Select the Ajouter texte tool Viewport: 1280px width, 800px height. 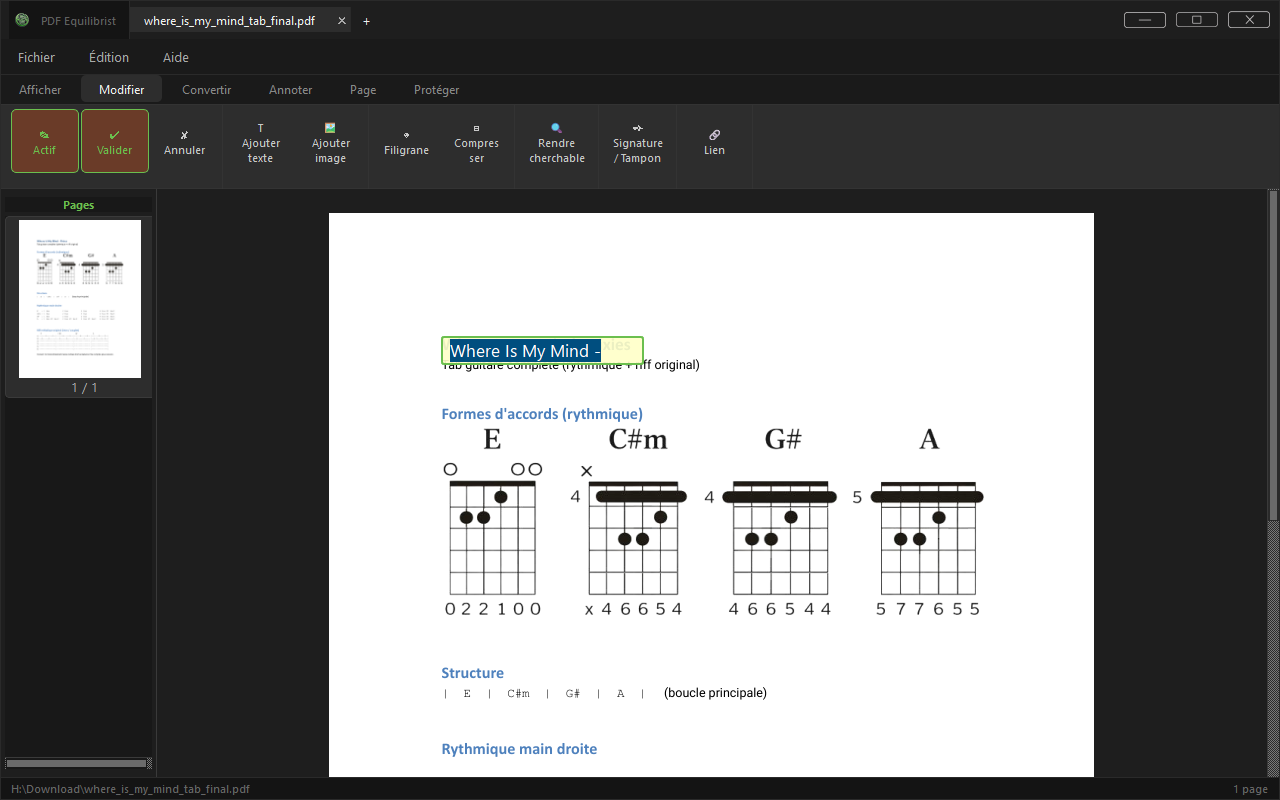pos(261,141)
